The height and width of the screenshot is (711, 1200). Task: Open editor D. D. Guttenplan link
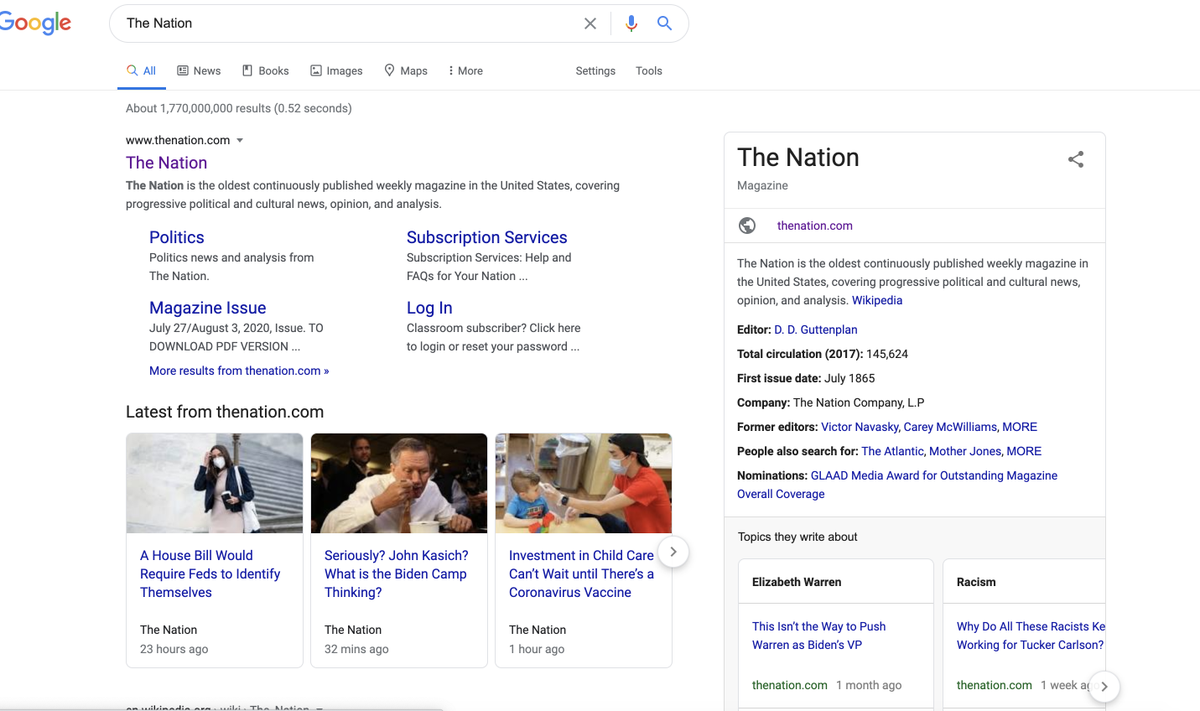[x=815, y=329]
